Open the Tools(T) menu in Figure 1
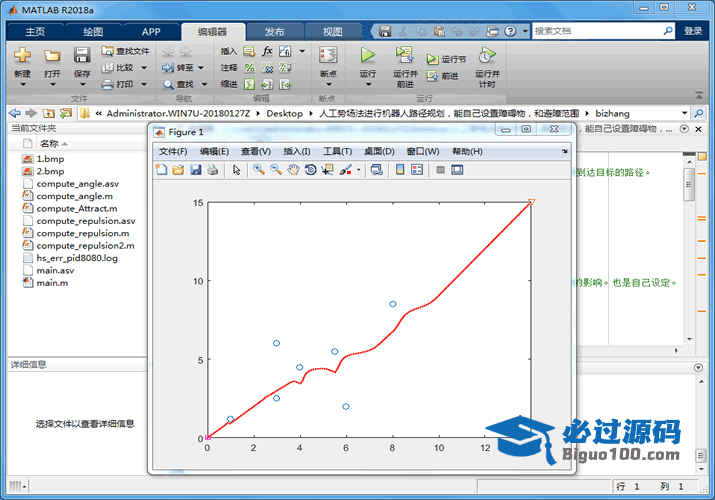 coord(337,151)
